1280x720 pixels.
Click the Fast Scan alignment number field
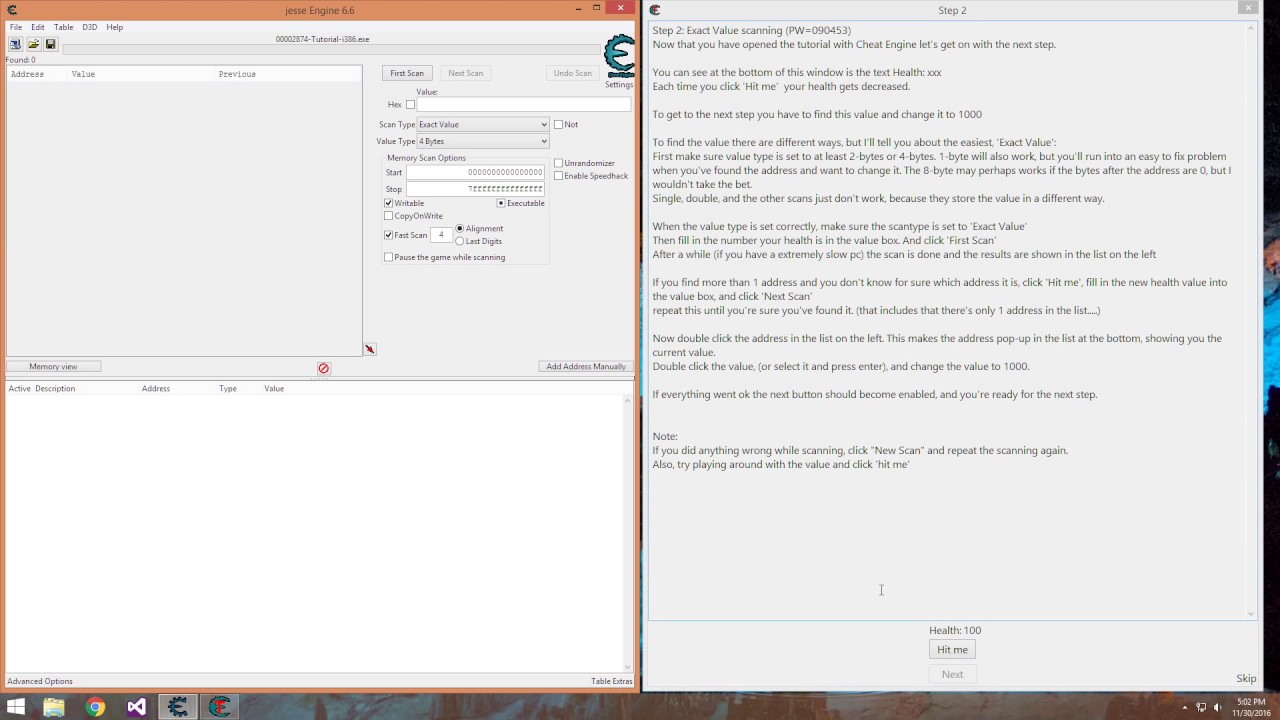(441, 235)
